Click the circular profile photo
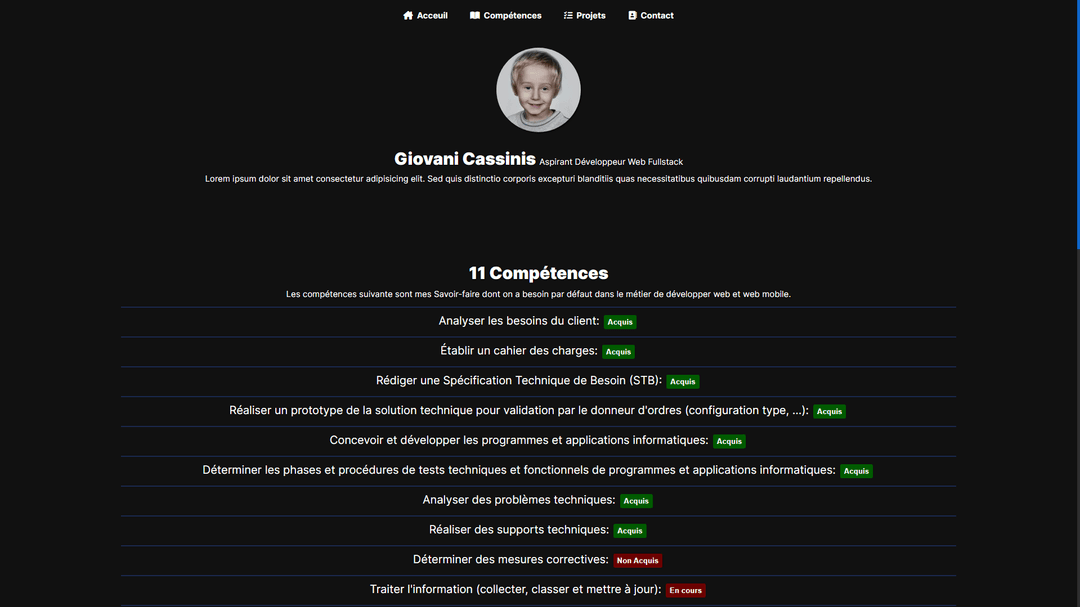This screenshot has height=607, width=1080. pyautogui.click(x=538, y=90)
